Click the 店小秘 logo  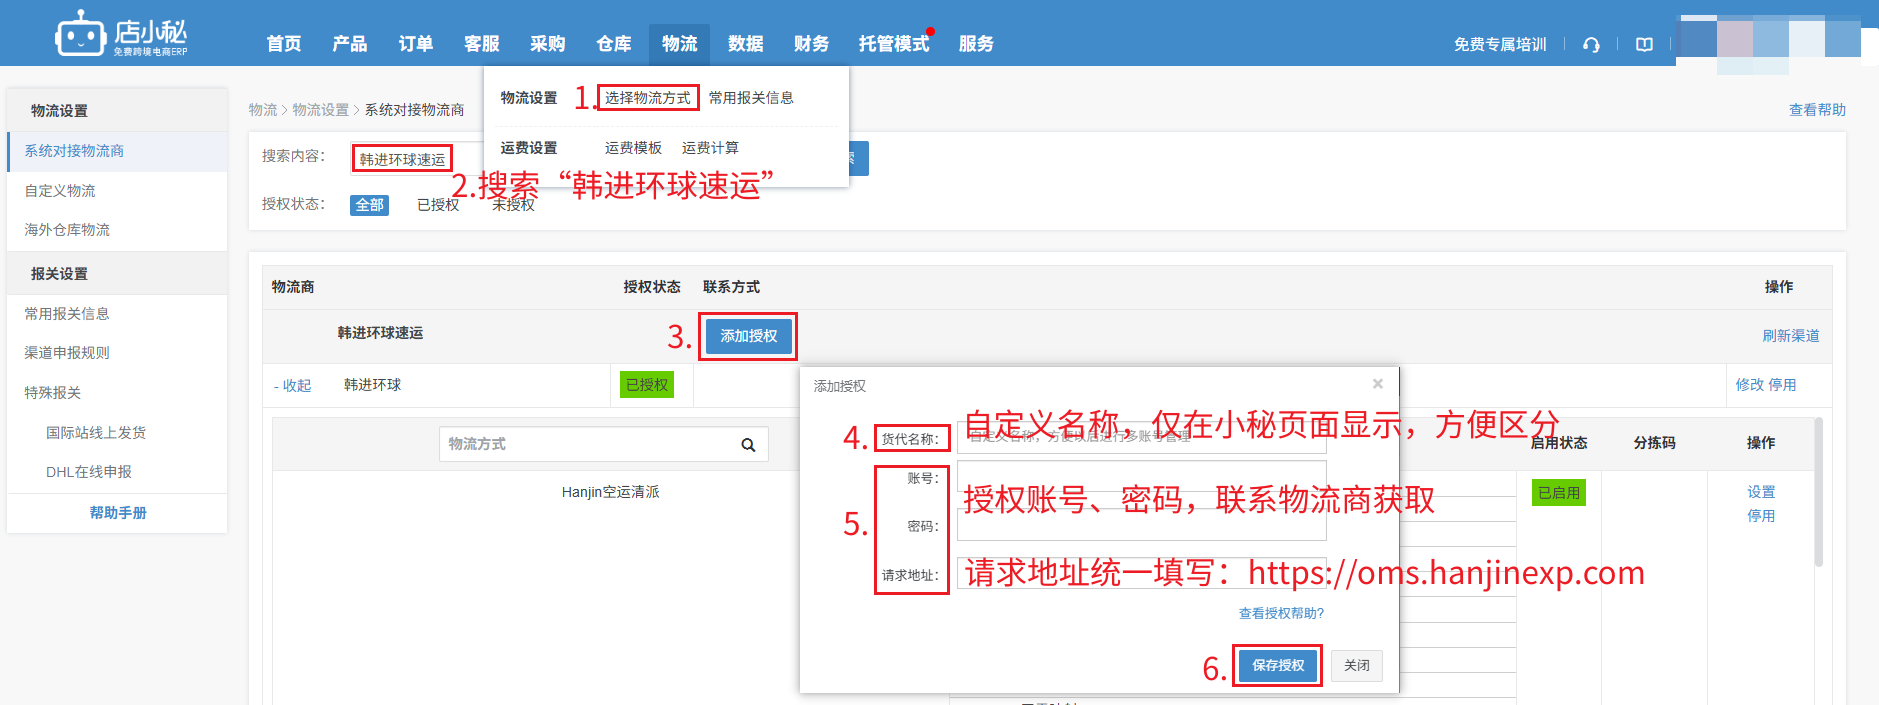(x=121, y=34)
